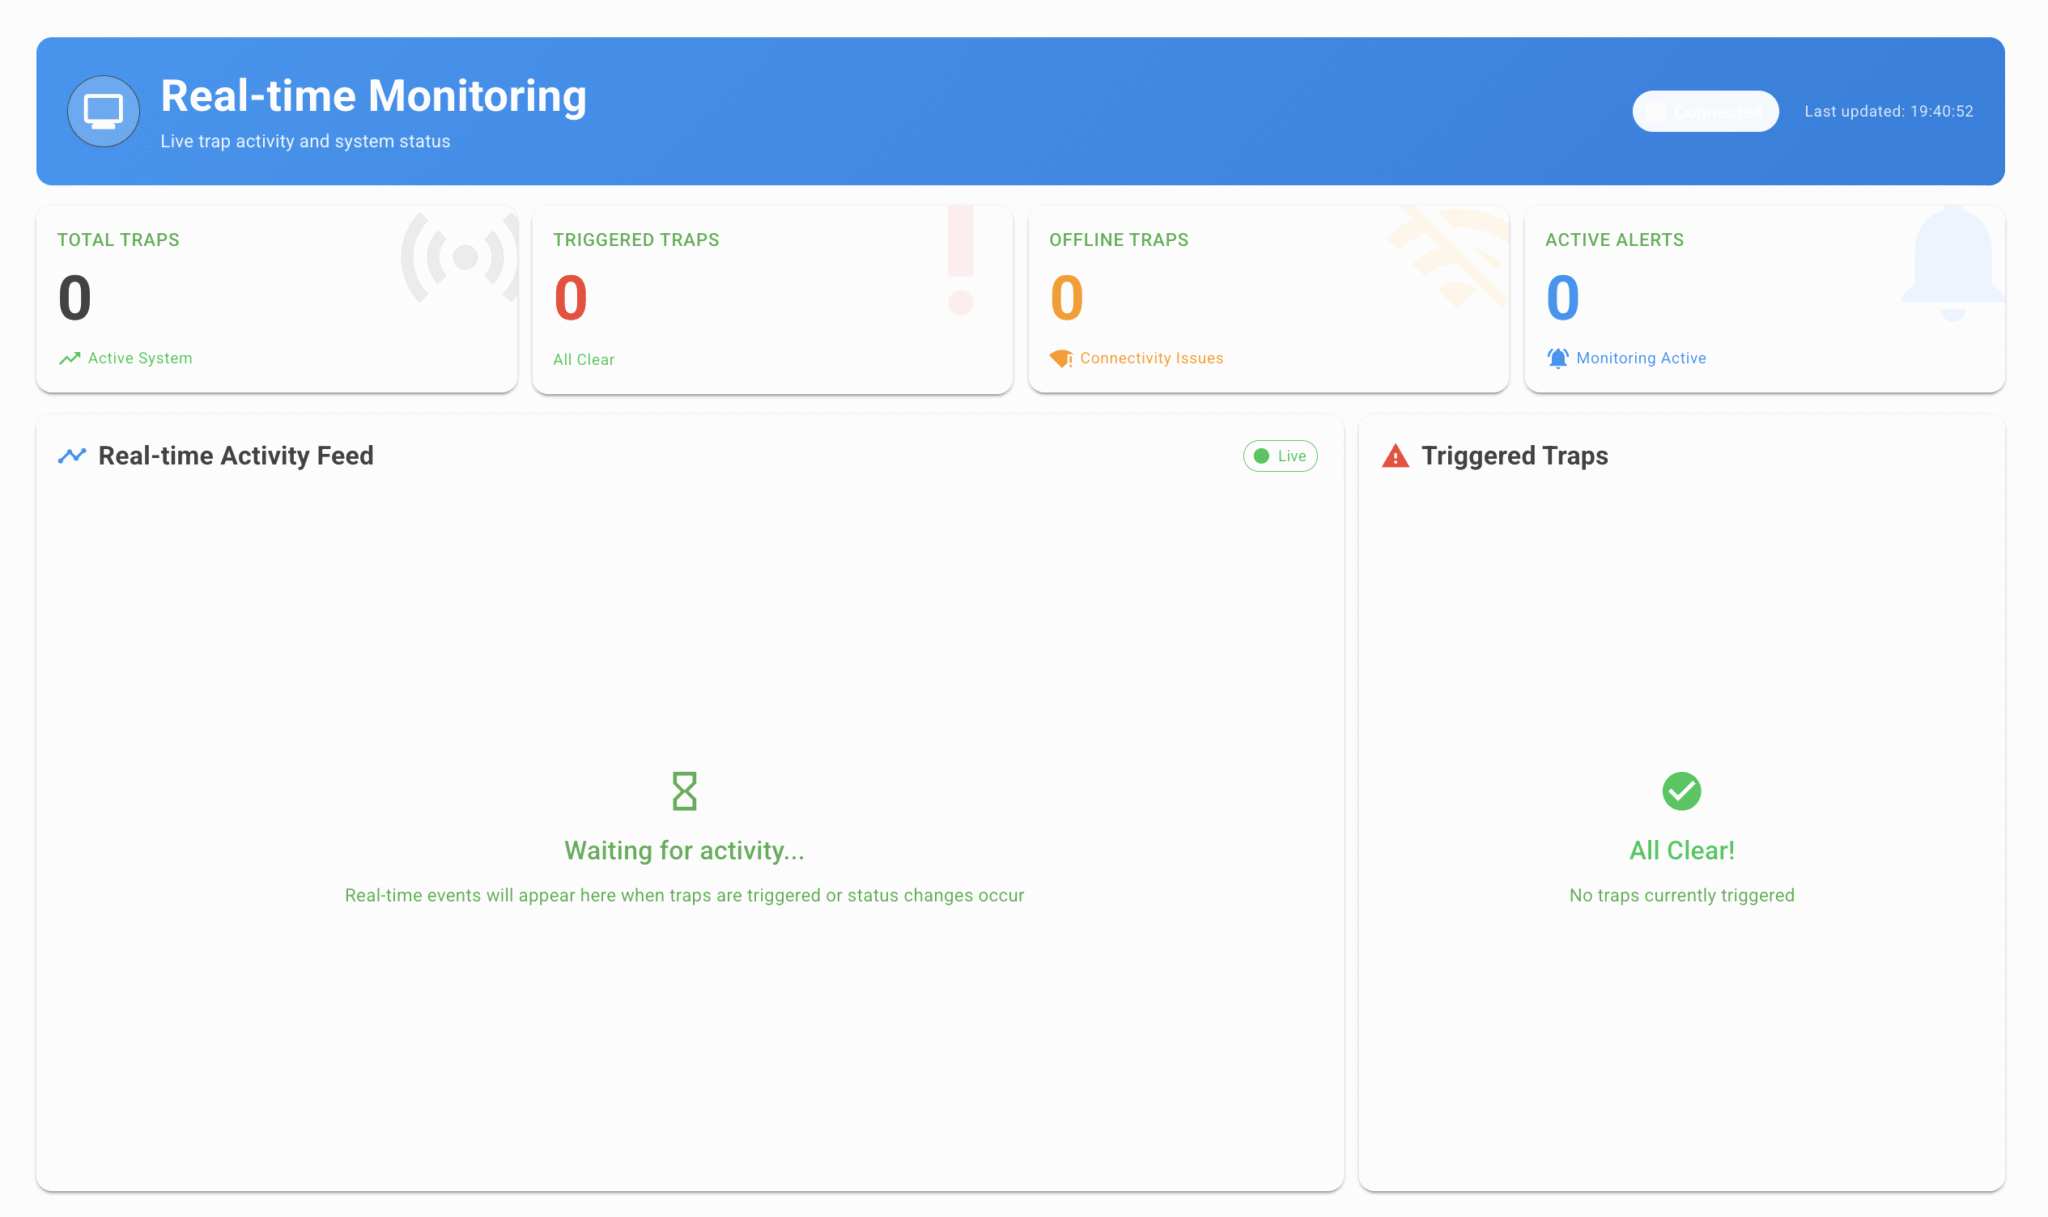Viewport: 2048px width, 1217px height.
Task: Click the All Clear label under Triggered Traps
Action: 584,360
